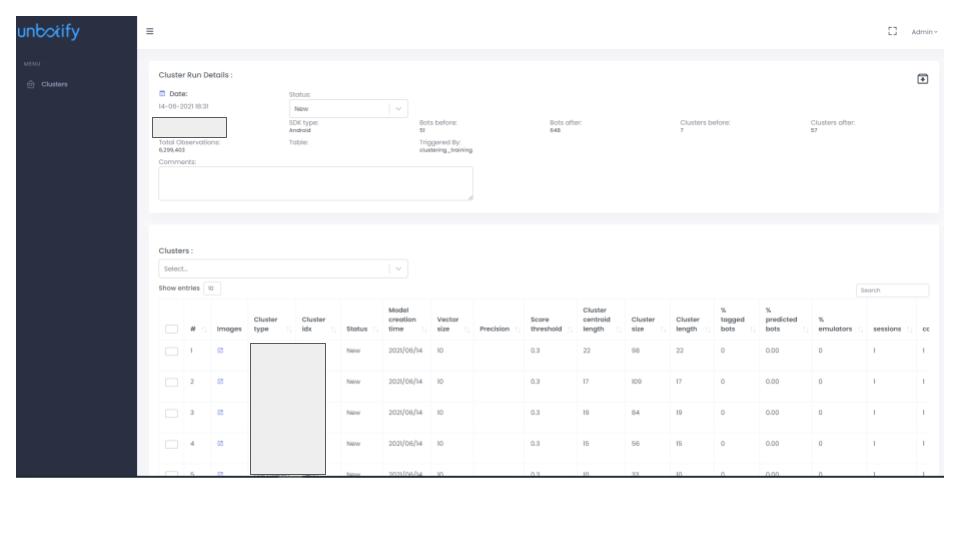Tick the checkbox for row 4

point(171,444)
